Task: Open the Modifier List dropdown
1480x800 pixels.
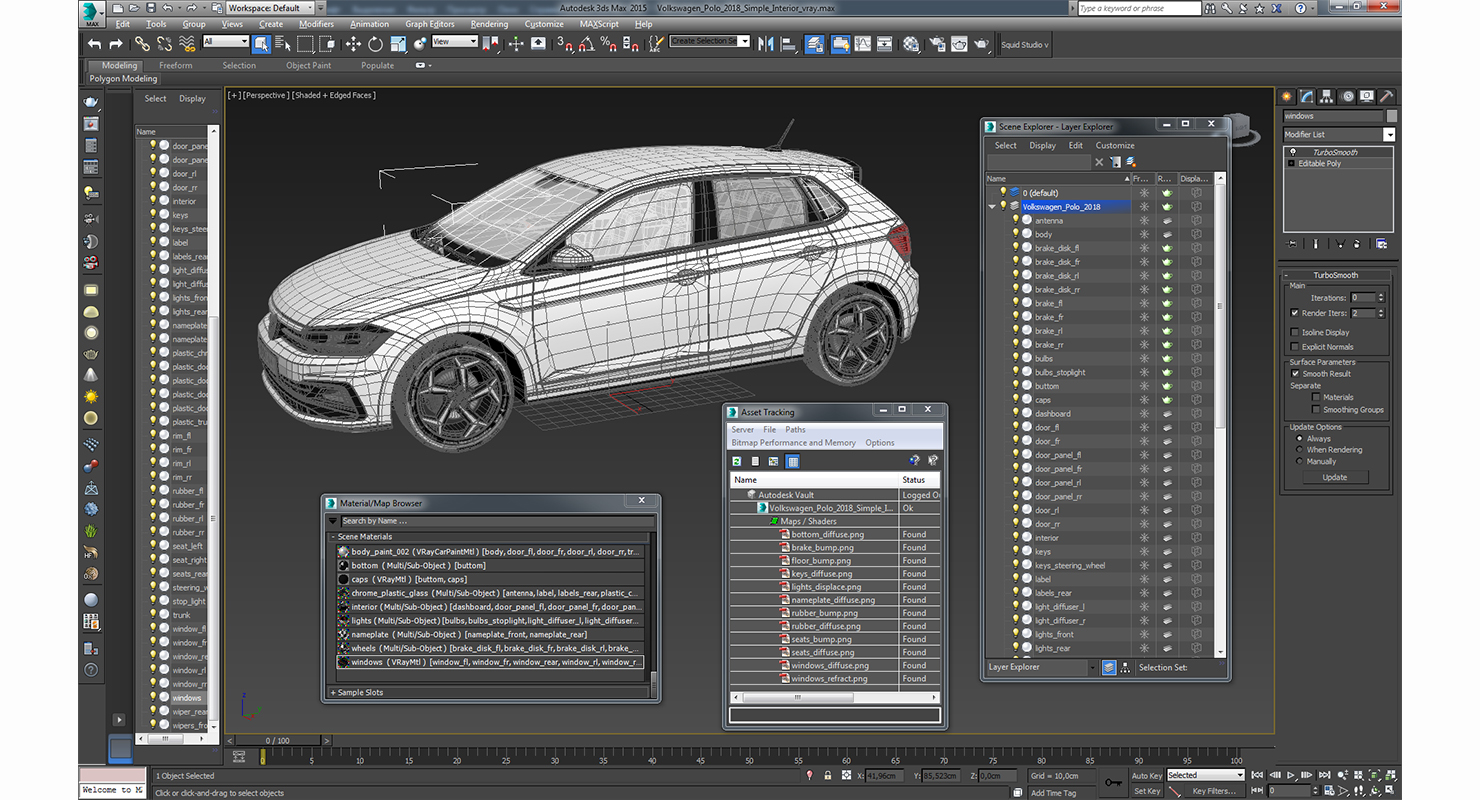Action: [x=1389, y=134]
